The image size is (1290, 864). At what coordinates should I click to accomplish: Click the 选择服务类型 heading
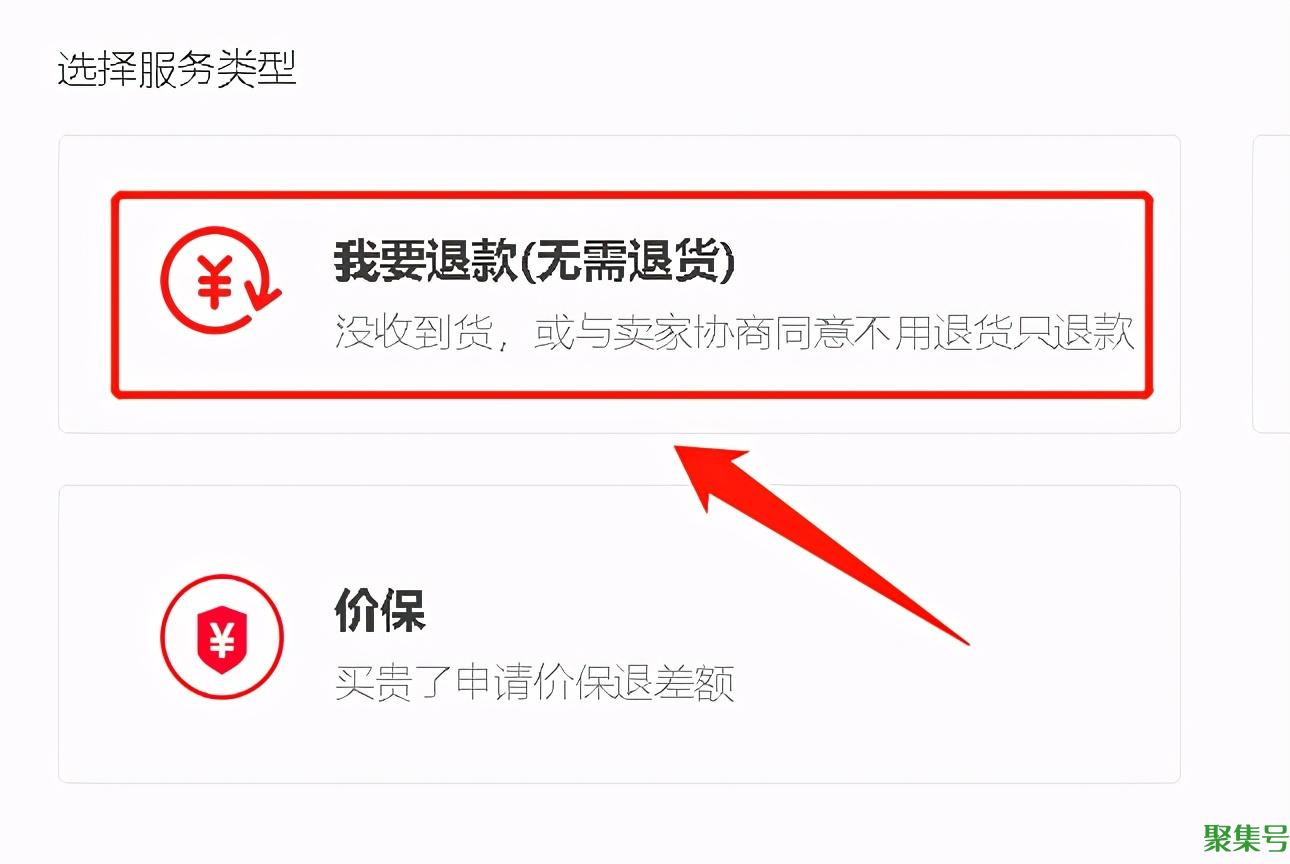point(177,70)
